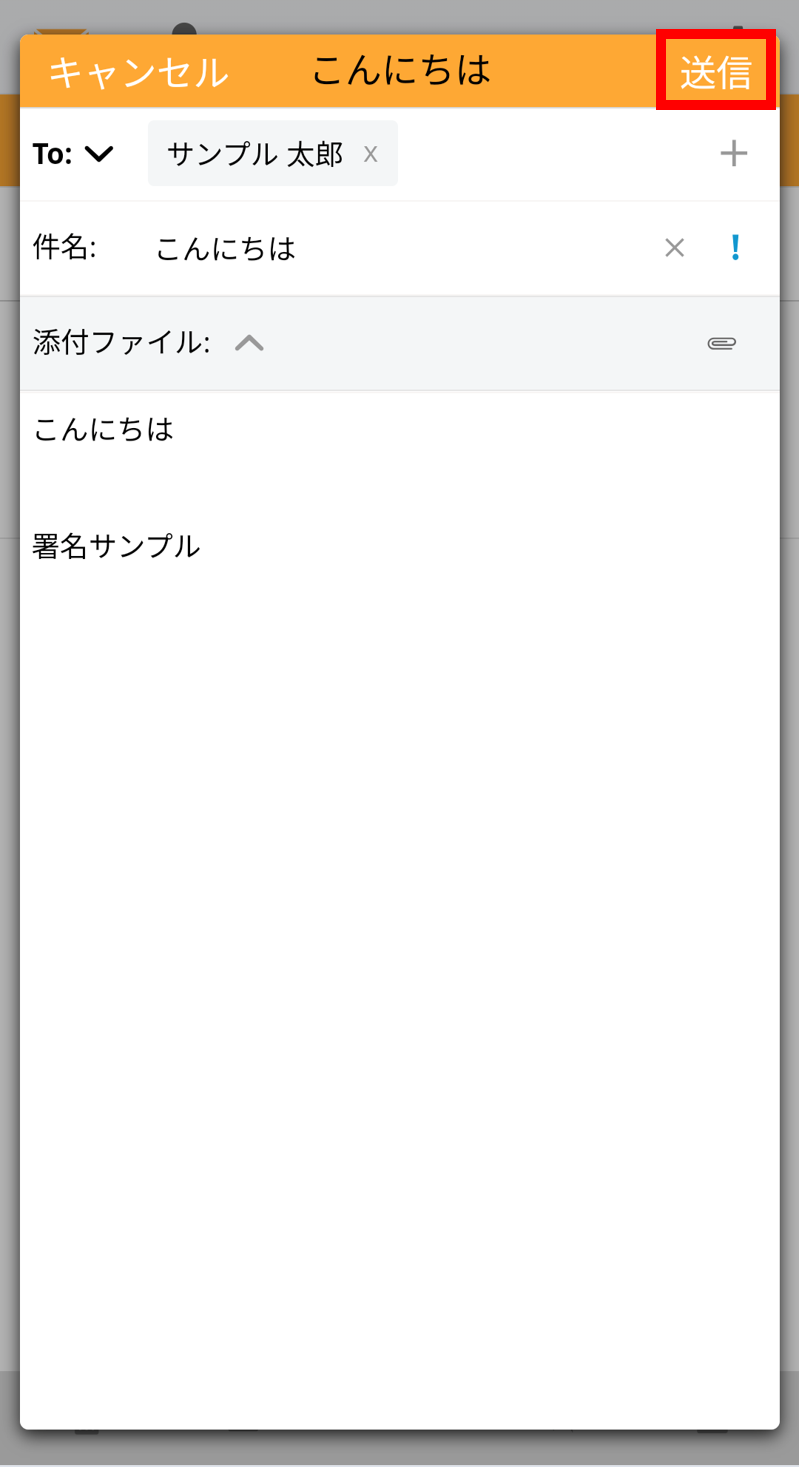Screen dimensions: 799x1467
Task: Expand the To: recipient type chevron
Action: tap(100, 154)
